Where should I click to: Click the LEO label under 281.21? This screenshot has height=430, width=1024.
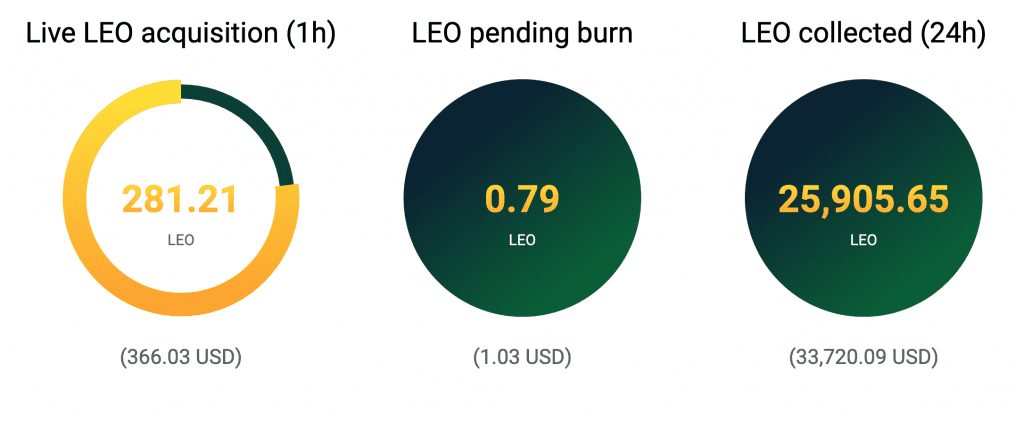click(180, 240)
